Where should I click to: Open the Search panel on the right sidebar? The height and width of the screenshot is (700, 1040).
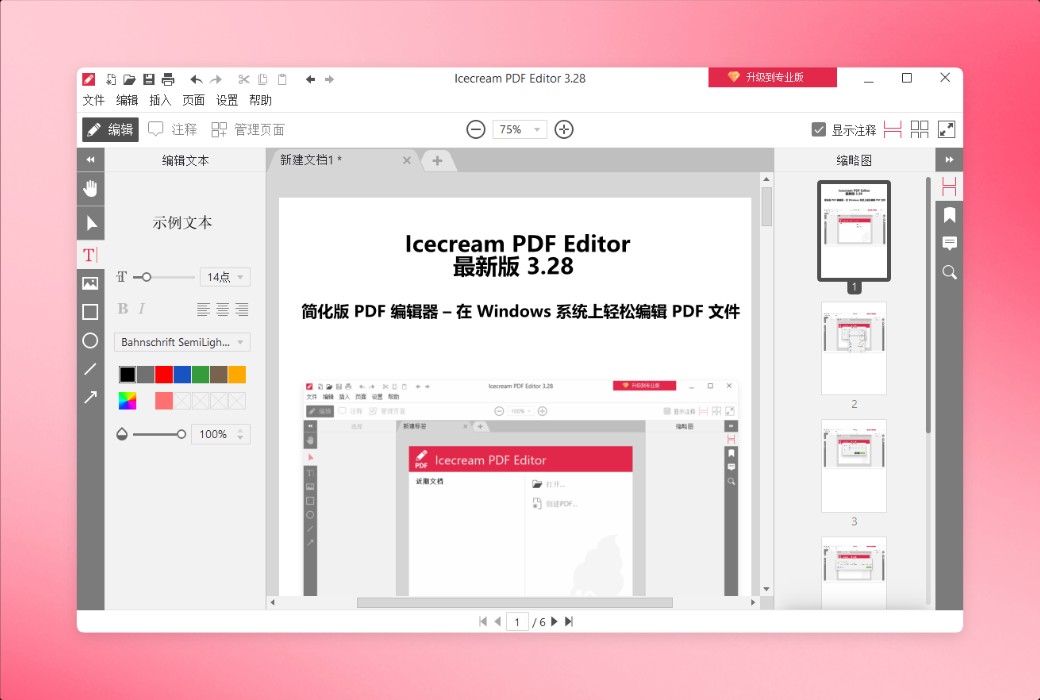pos(948,272)
